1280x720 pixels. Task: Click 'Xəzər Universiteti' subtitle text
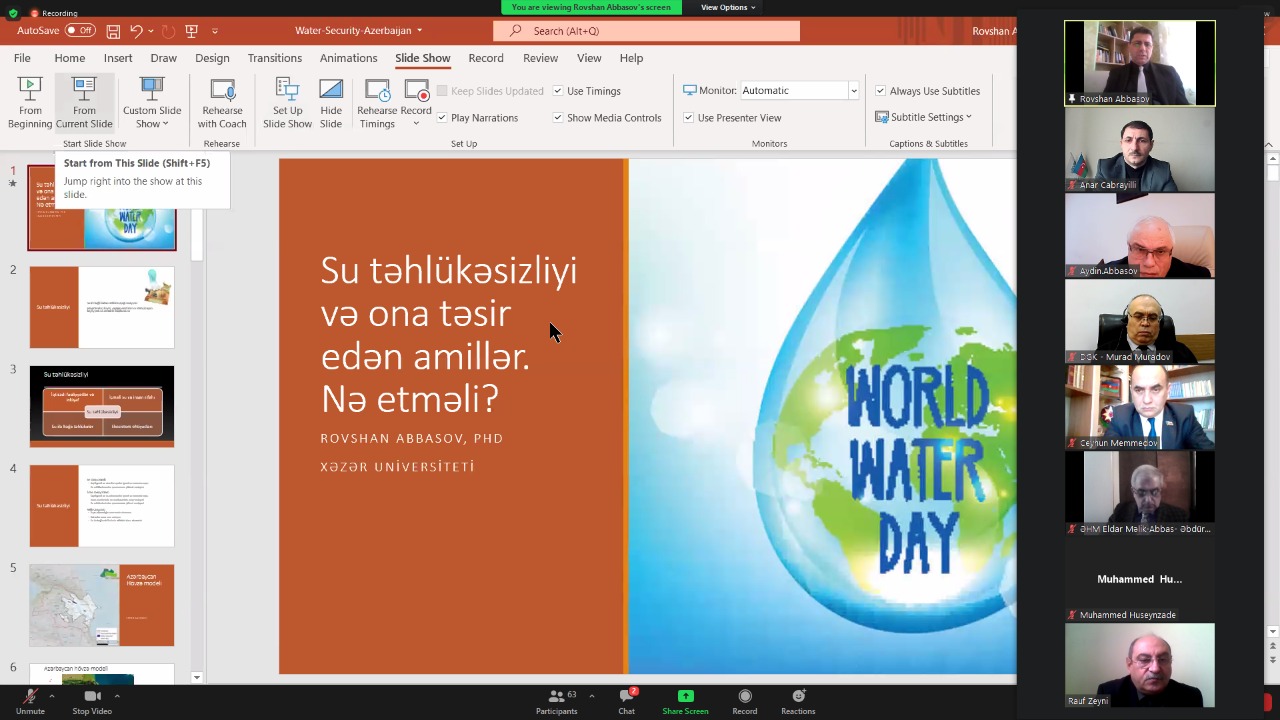pos(397,466)
